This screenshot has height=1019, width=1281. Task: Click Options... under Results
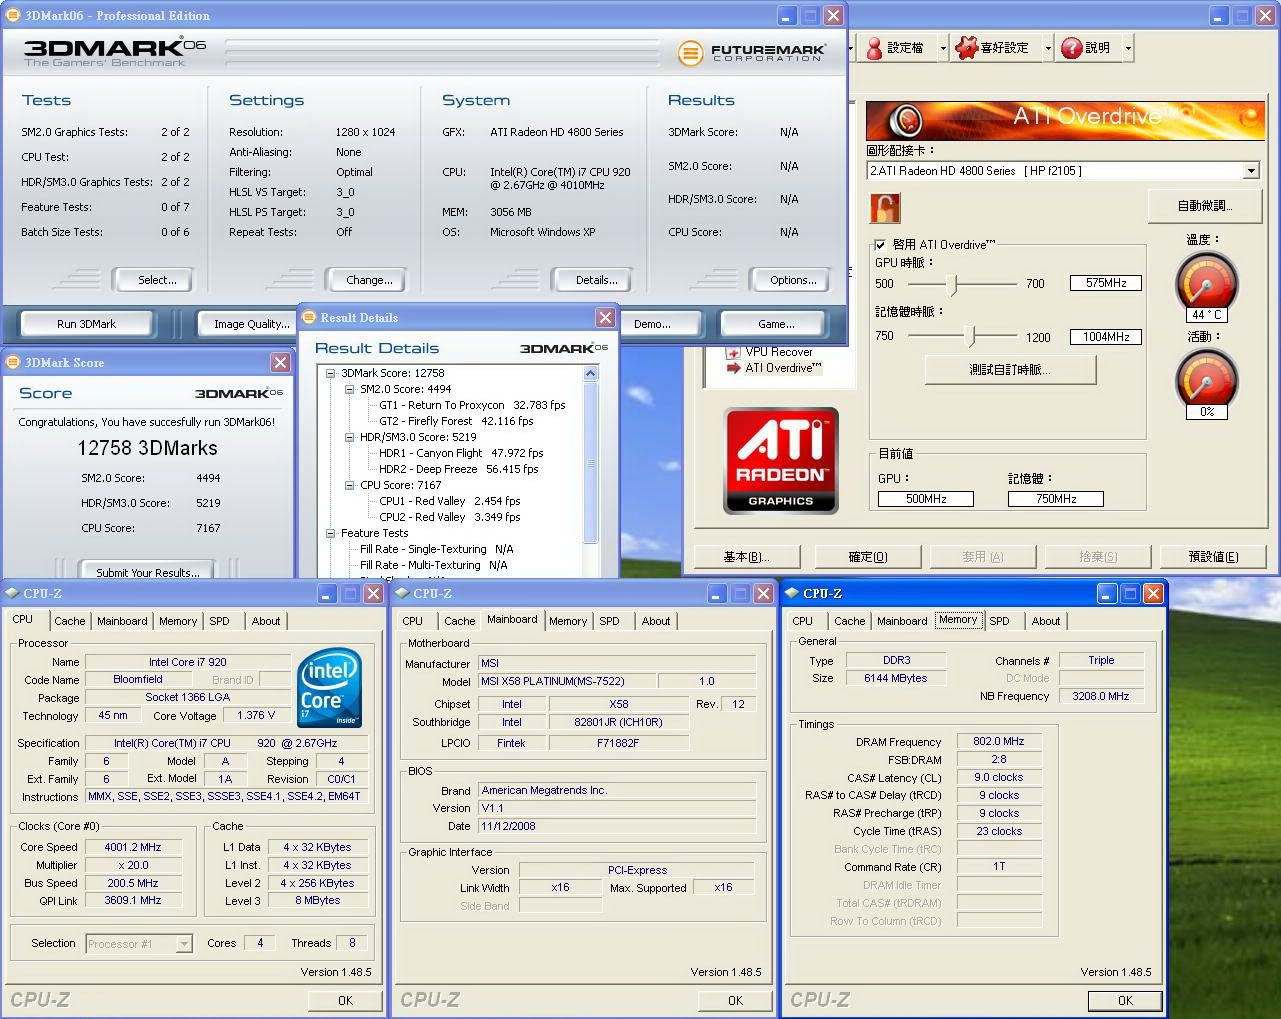coord(793,280)
